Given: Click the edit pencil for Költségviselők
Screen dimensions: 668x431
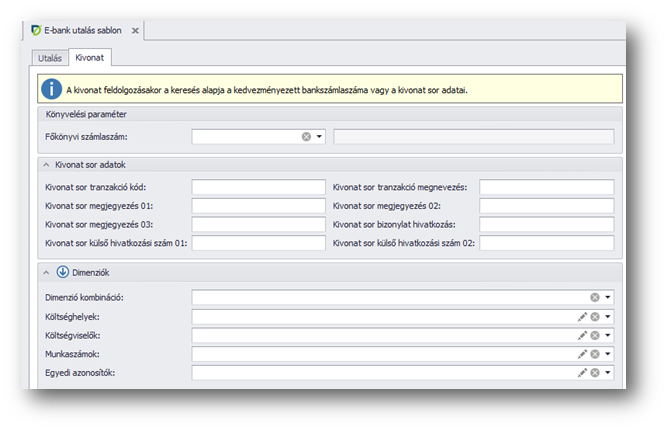Looking at the screenshot, I should click(x=581, y=335).
